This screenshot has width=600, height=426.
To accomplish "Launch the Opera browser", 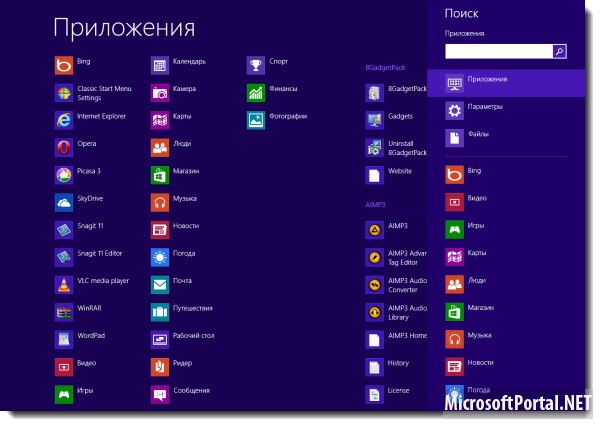I will (75, 148).
